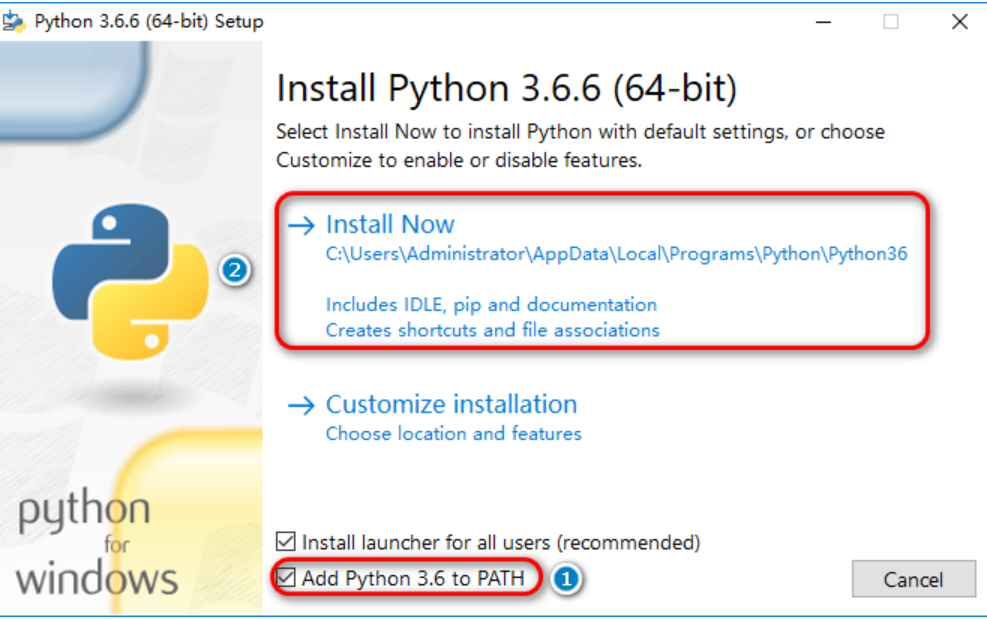Click the setup installer icon in title bar

tap(14, 21)
